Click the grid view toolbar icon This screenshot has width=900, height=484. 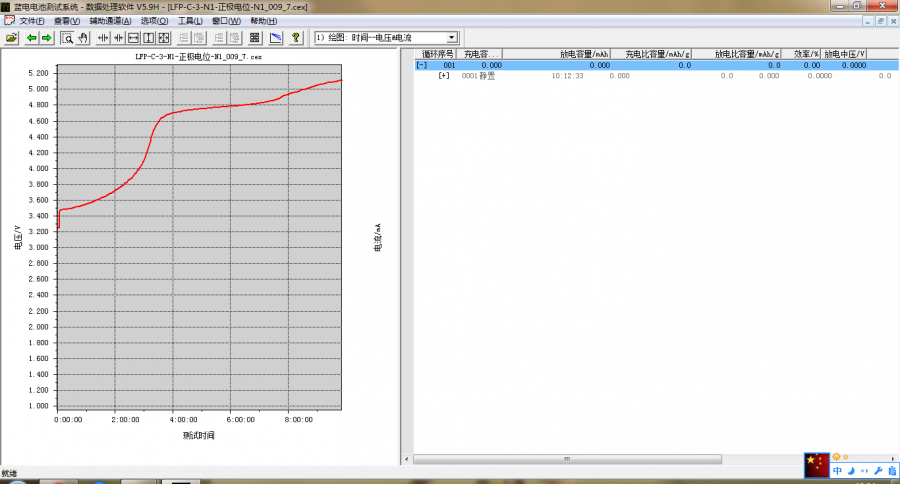click(x=255, y=38)
